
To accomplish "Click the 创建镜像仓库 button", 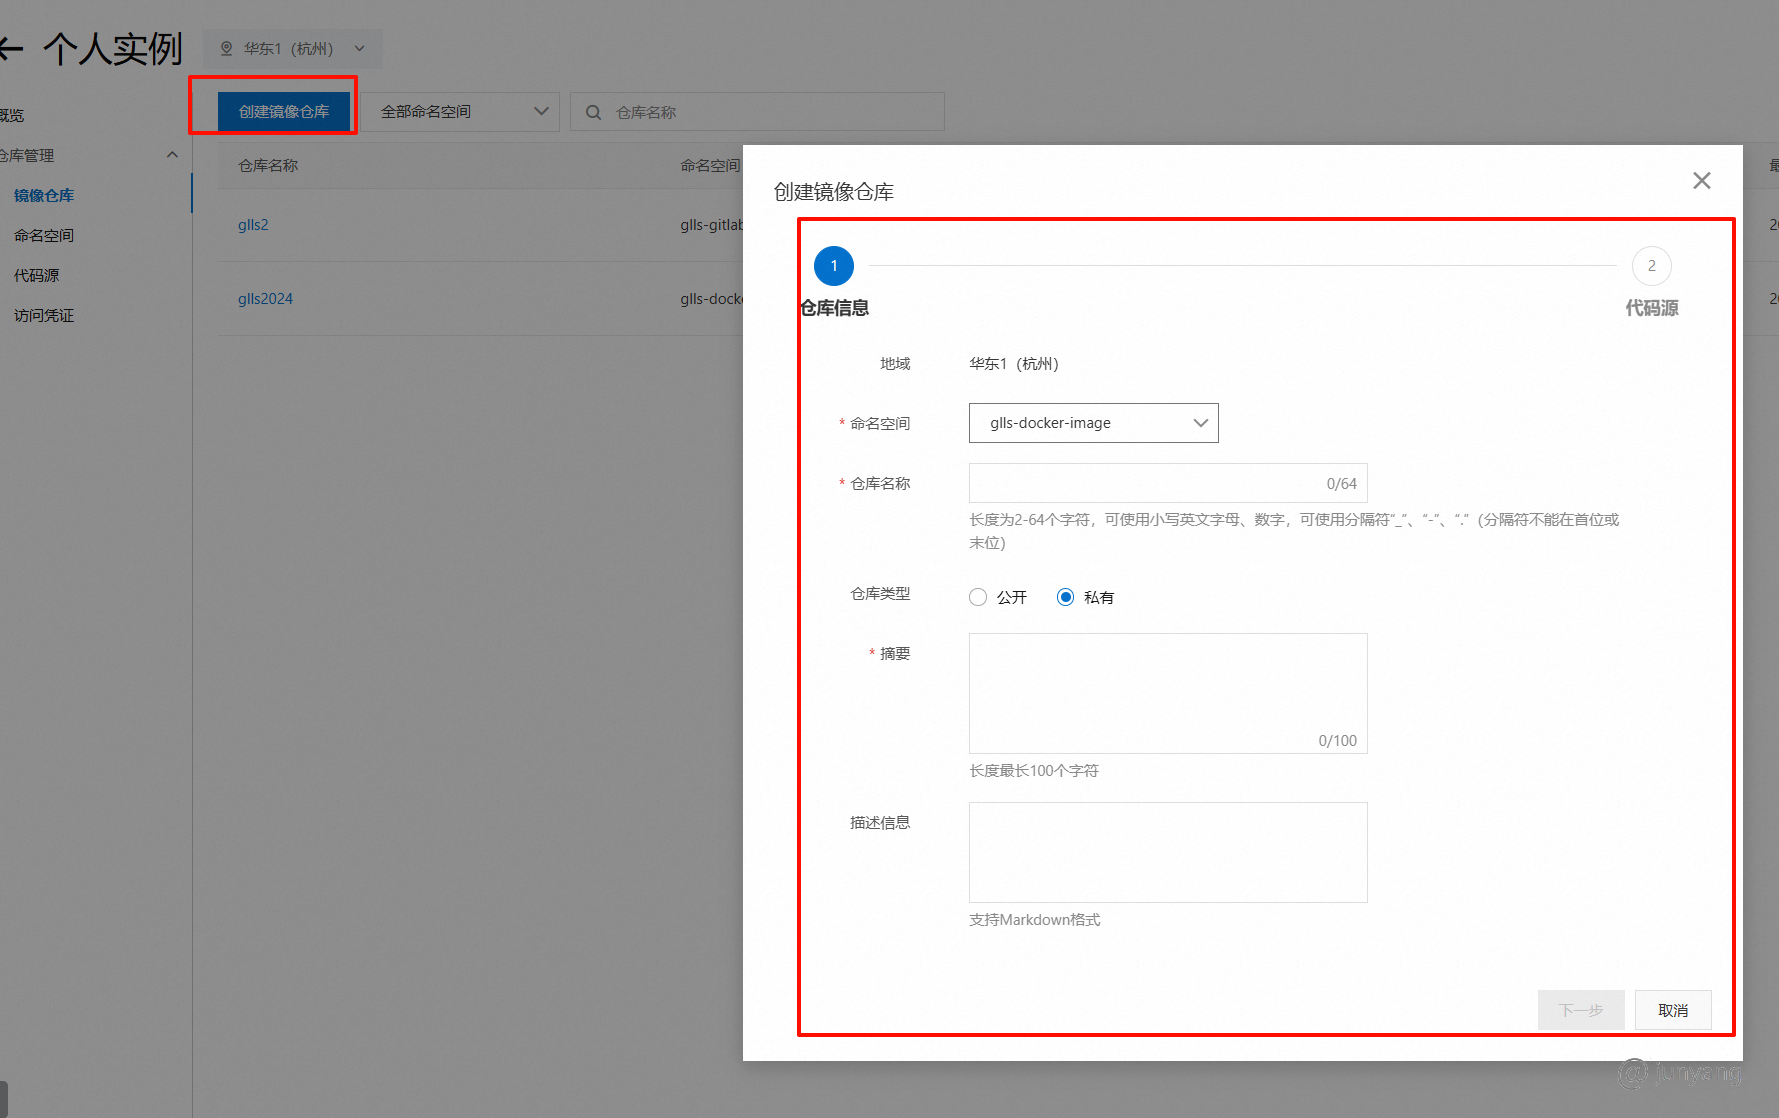I will click(284, 111).
